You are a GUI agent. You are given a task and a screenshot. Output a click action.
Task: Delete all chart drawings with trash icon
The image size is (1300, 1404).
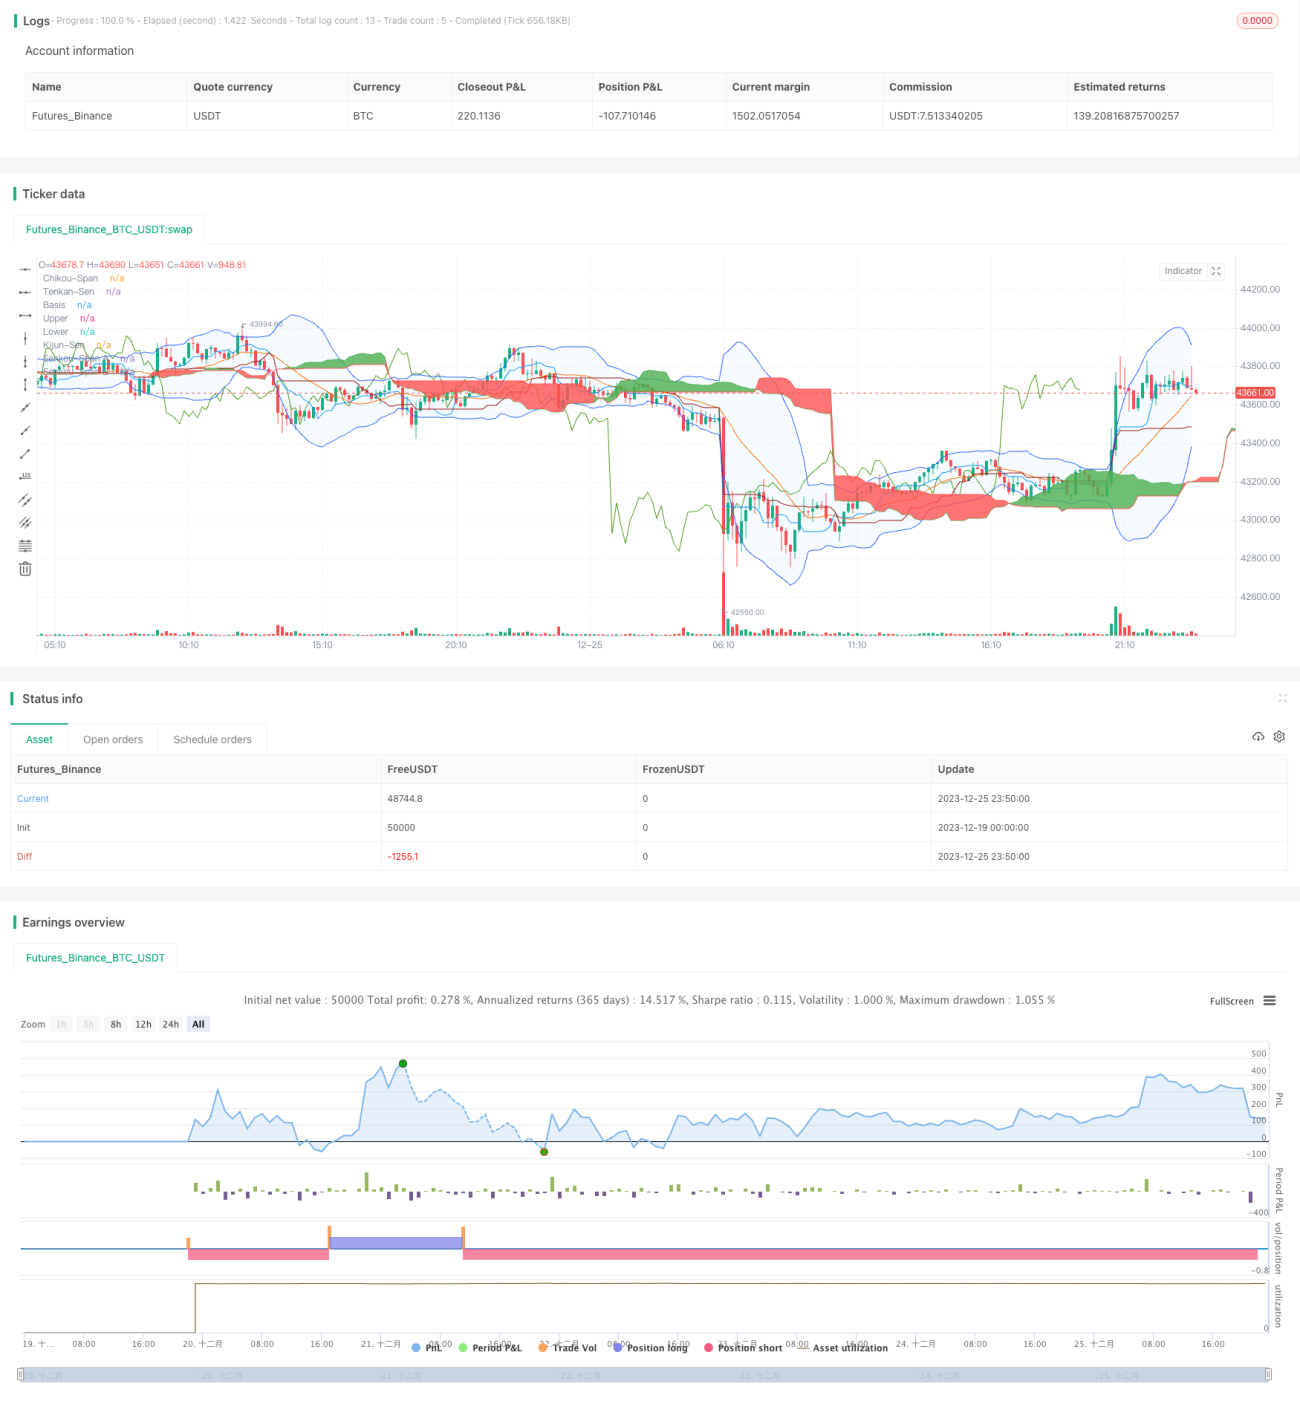(x=25, y=568)
